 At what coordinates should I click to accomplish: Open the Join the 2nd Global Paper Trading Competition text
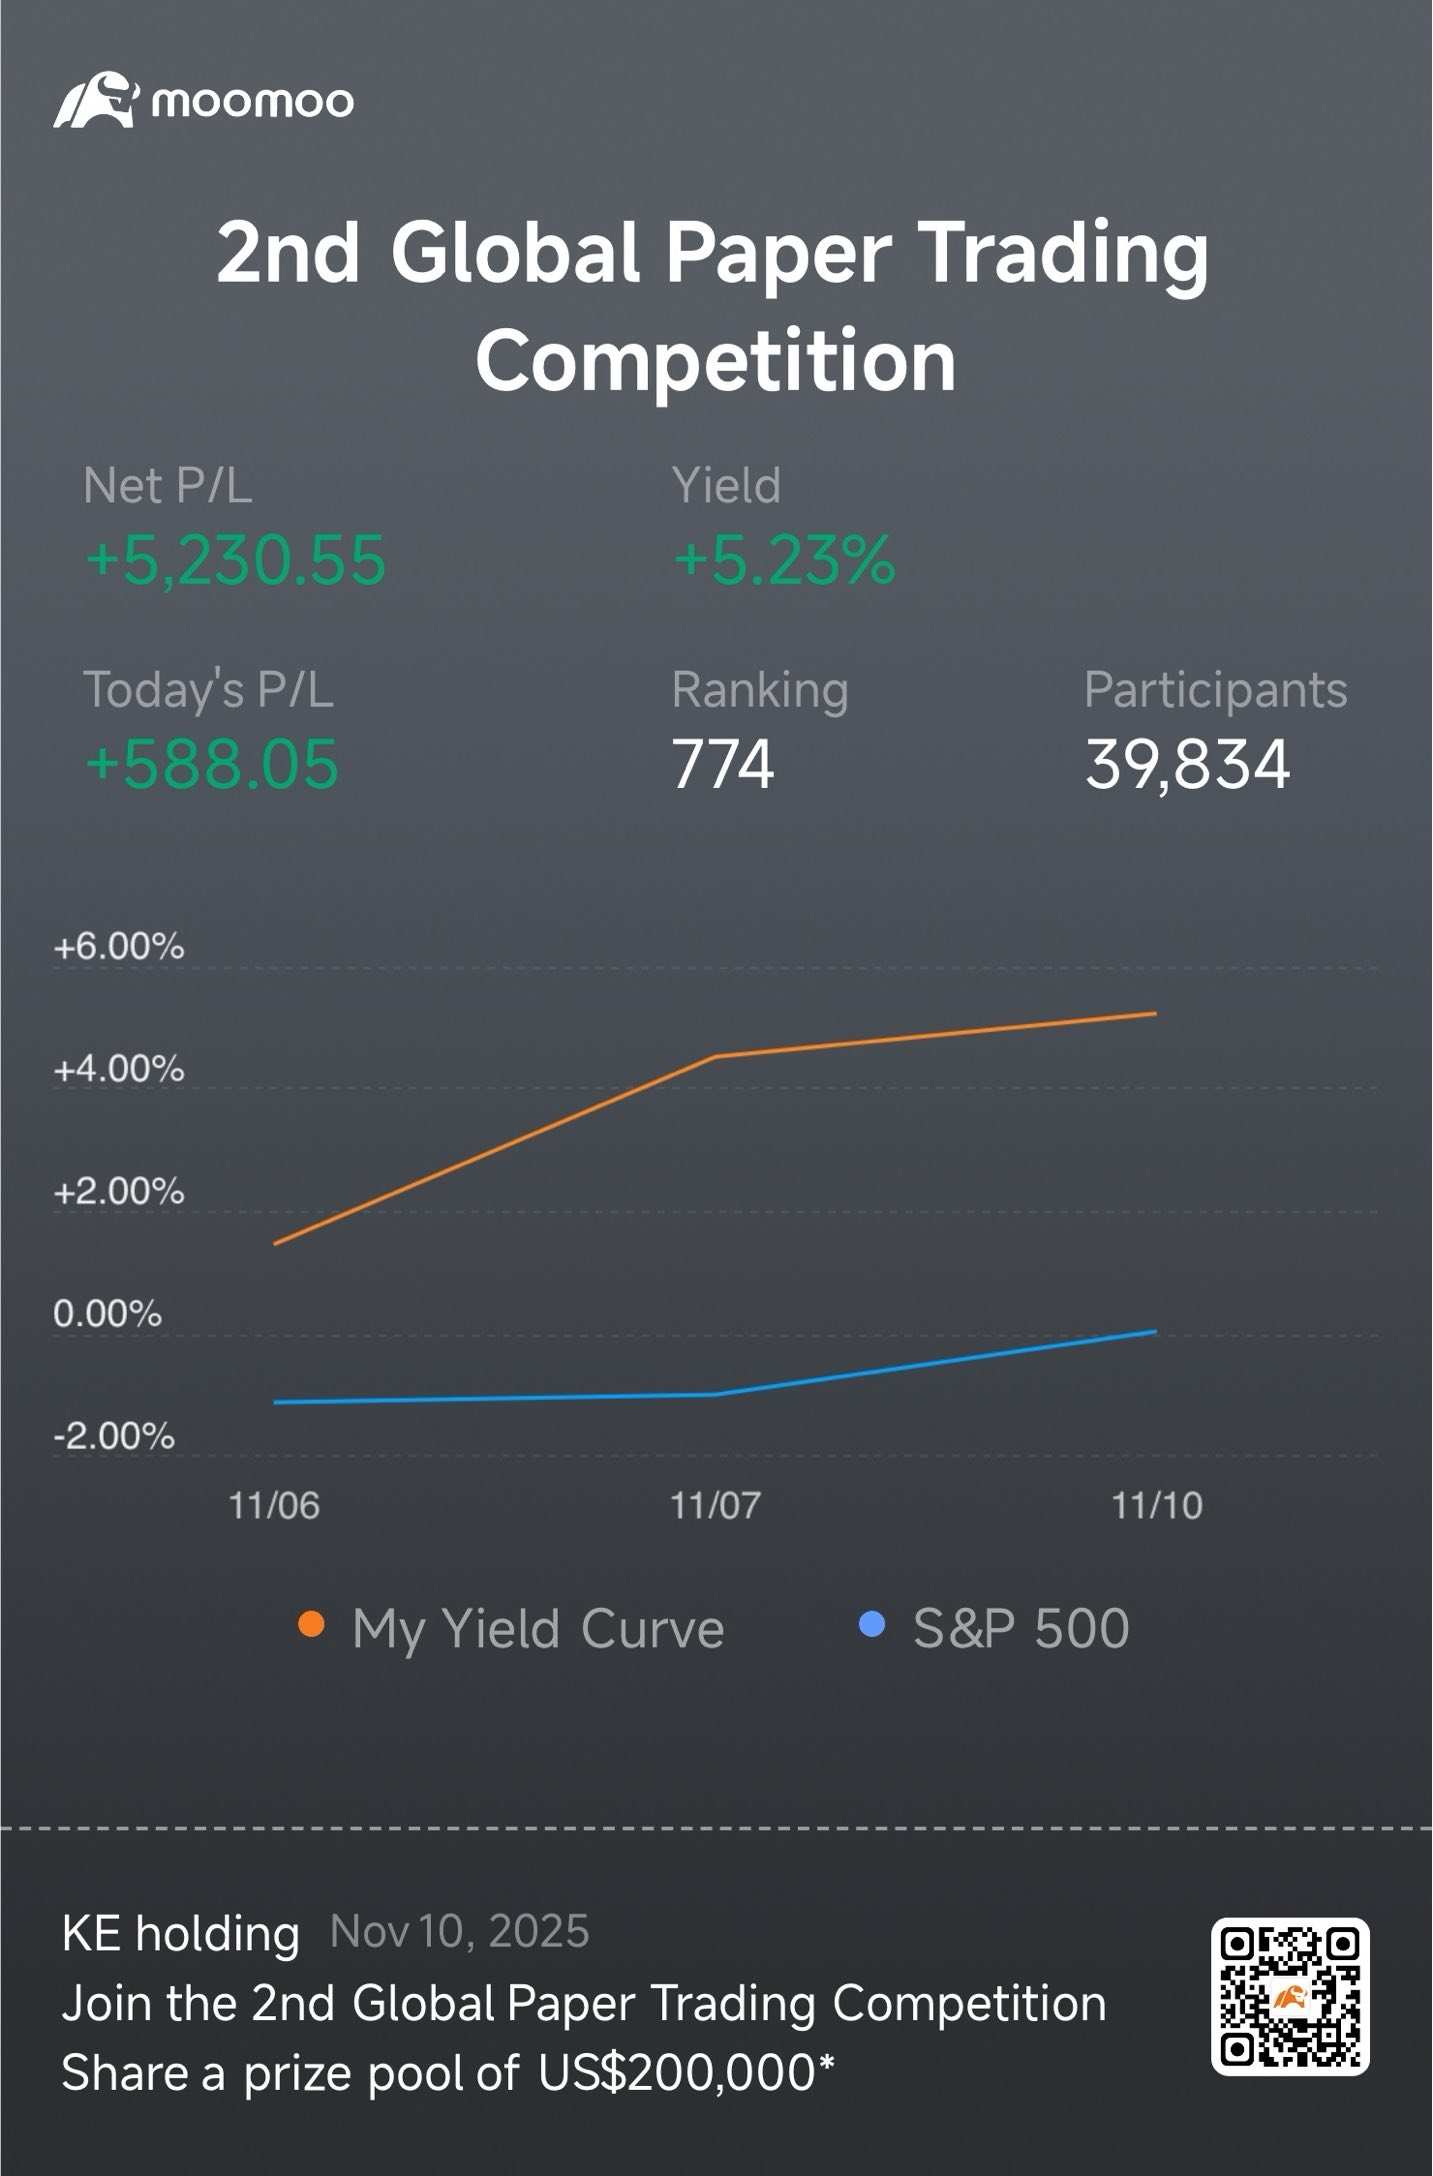(x=584, y=2004)
